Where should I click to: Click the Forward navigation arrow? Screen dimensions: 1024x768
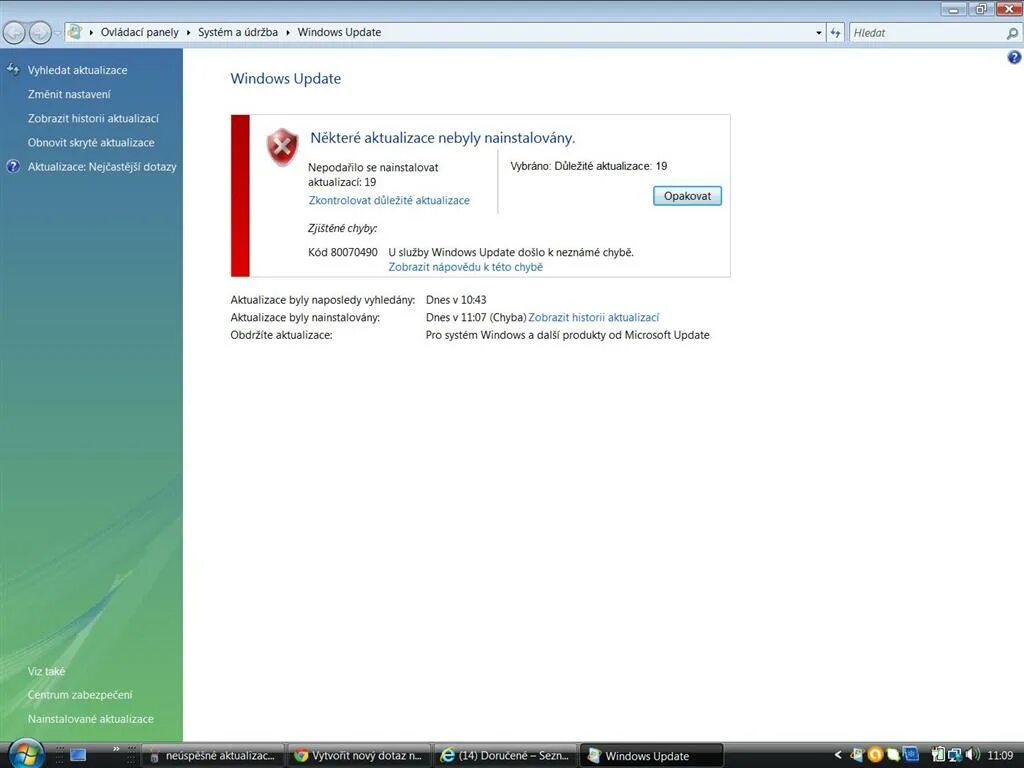[40, 32]
